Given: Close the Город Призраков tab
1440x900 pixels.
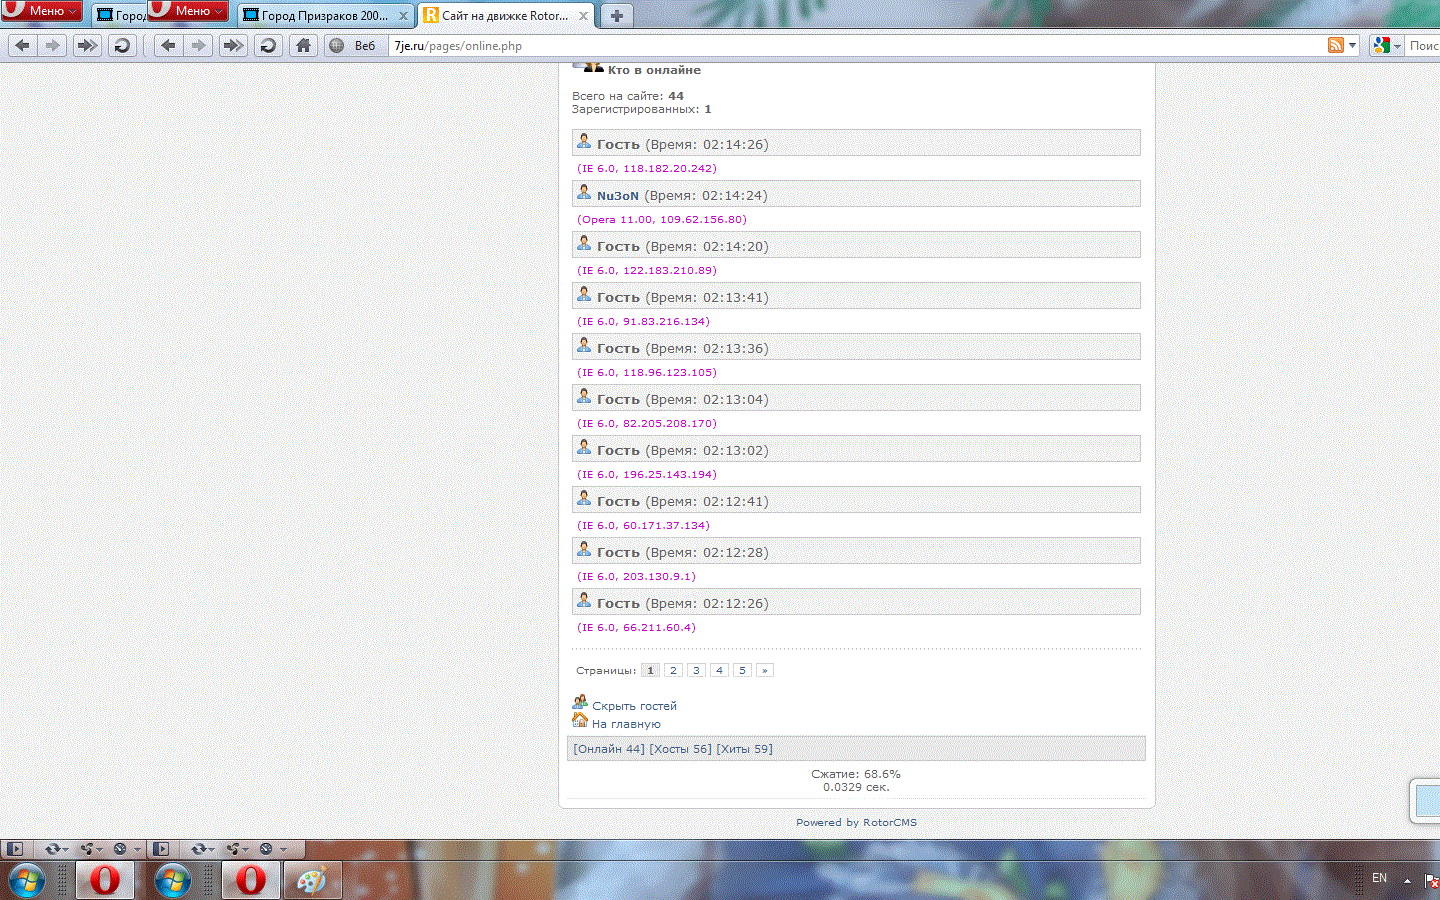Looking at the screenshot, I should [403, 16].
